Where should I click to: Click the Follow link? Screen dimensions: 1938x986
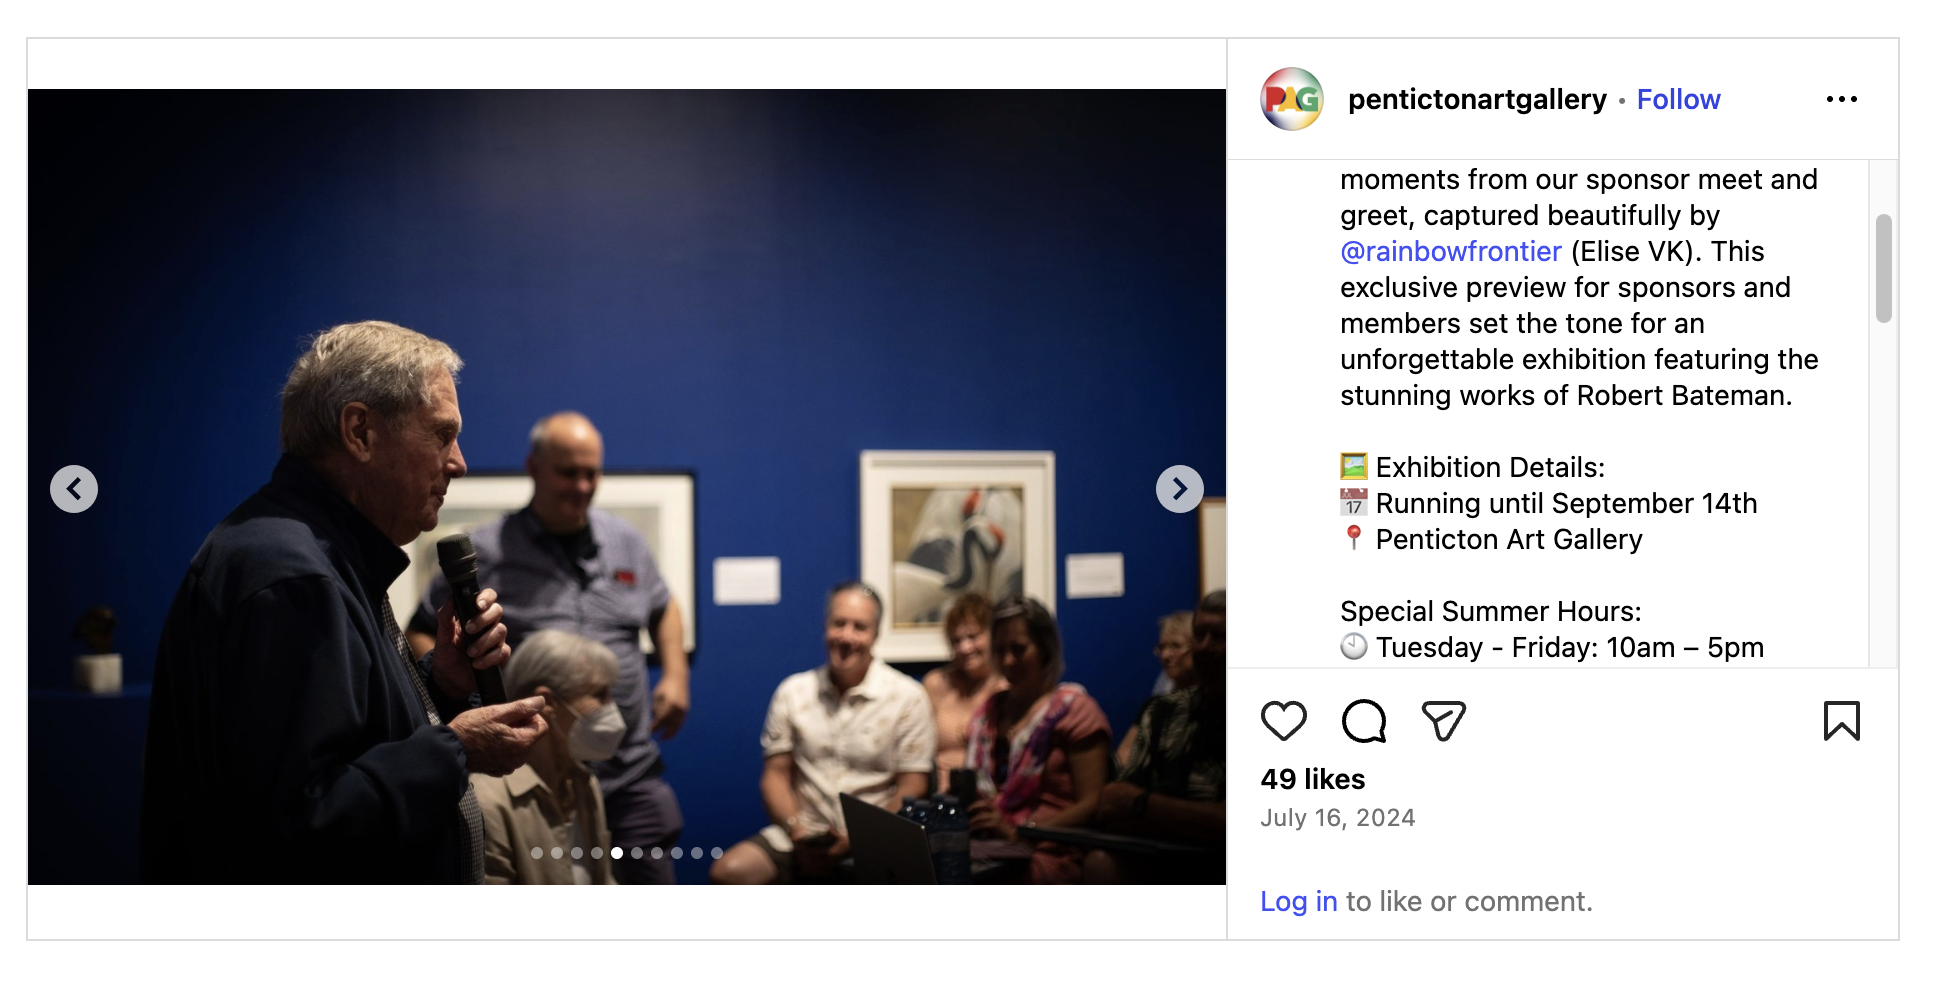1678,99
